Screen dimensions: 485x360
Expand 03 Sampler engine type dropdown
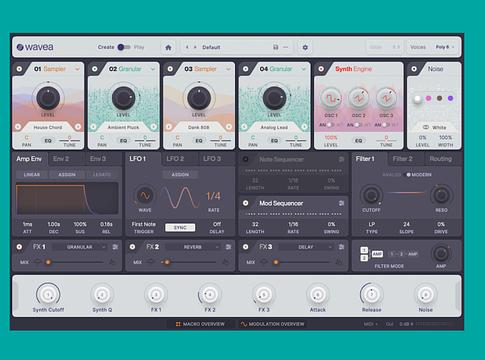(228, 69)
